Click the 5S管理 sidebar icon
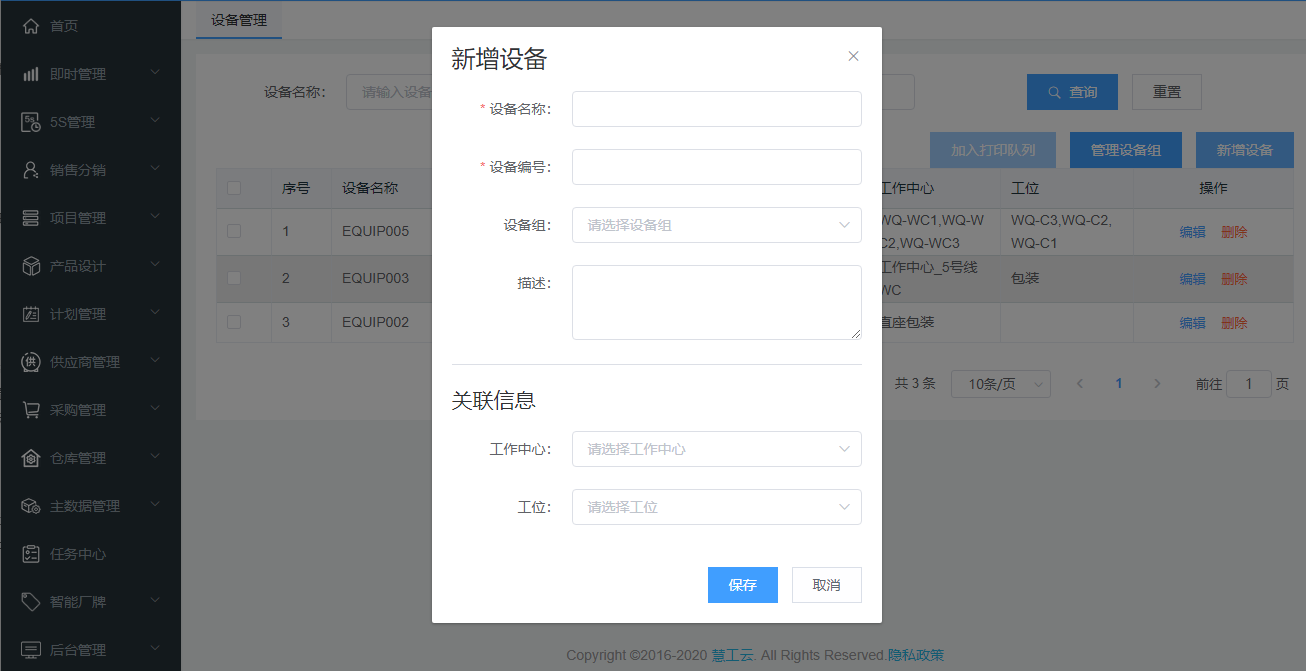The image size is (1306, 671). (31, 122)
